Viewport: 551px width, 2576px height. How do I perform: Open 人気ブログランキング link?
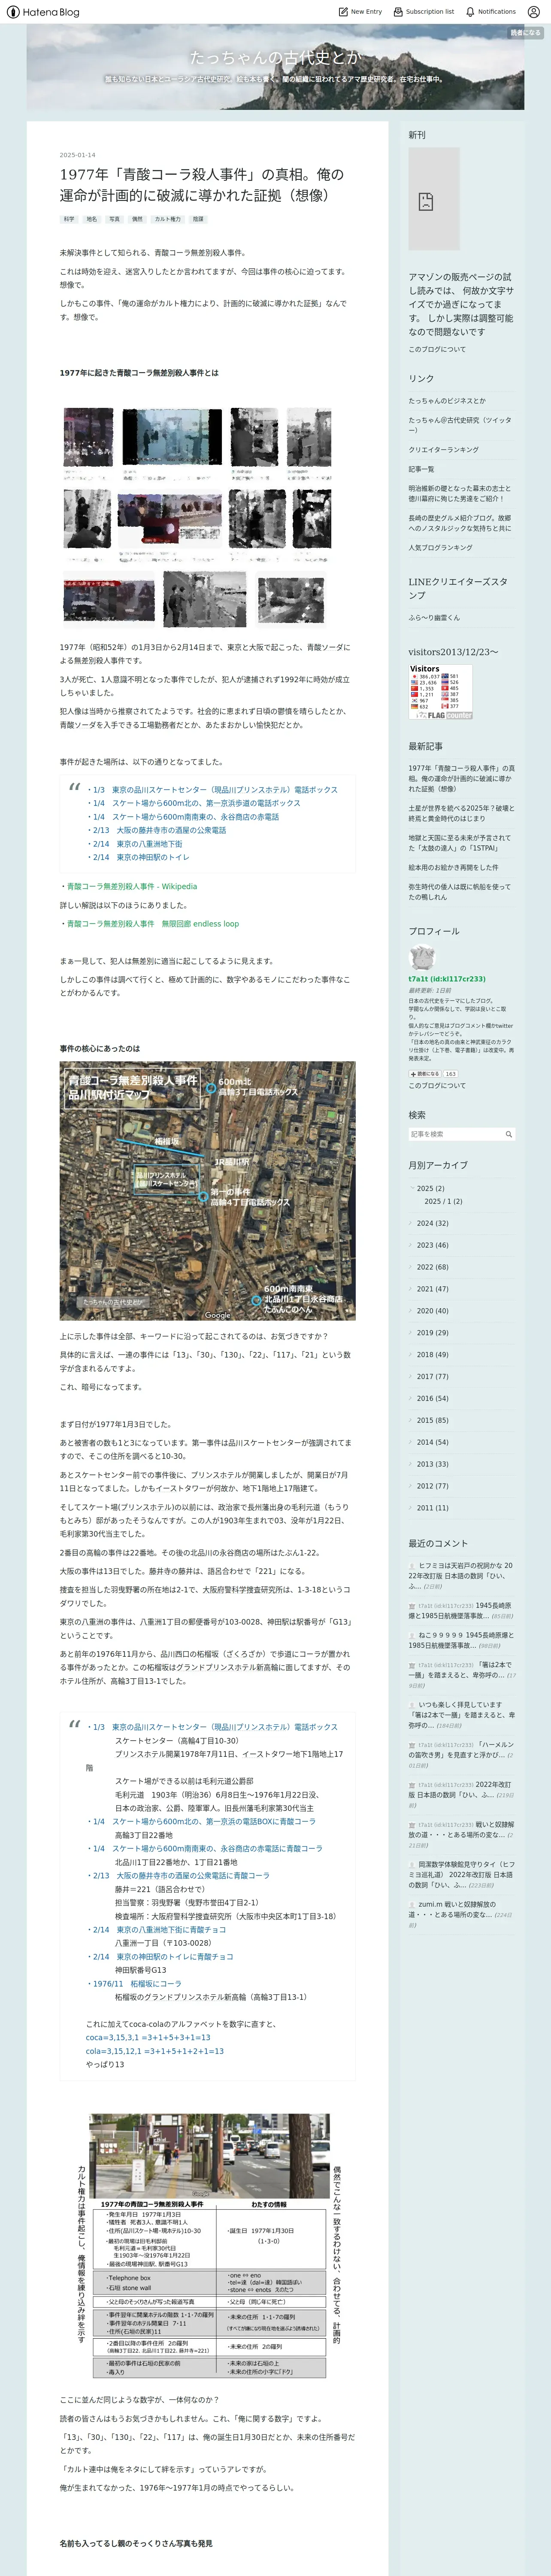click(440, 548)
